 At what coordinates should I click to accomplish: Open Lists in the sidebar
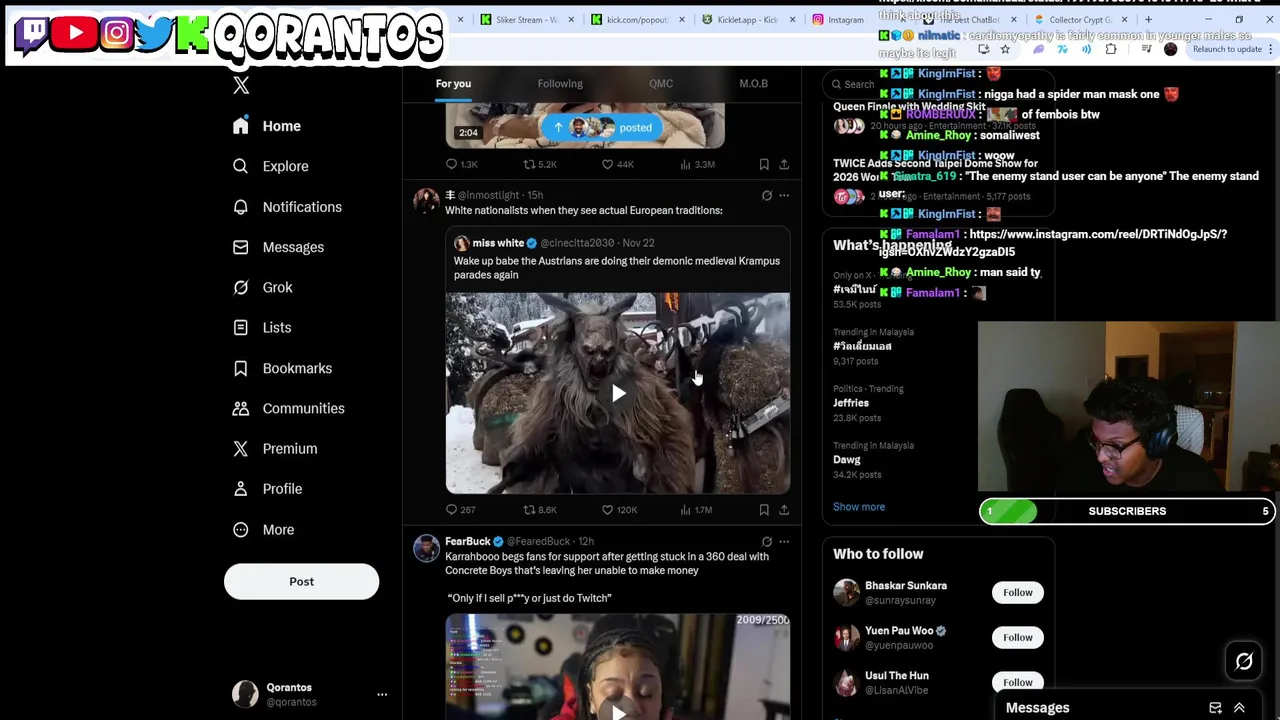(262, 327)
